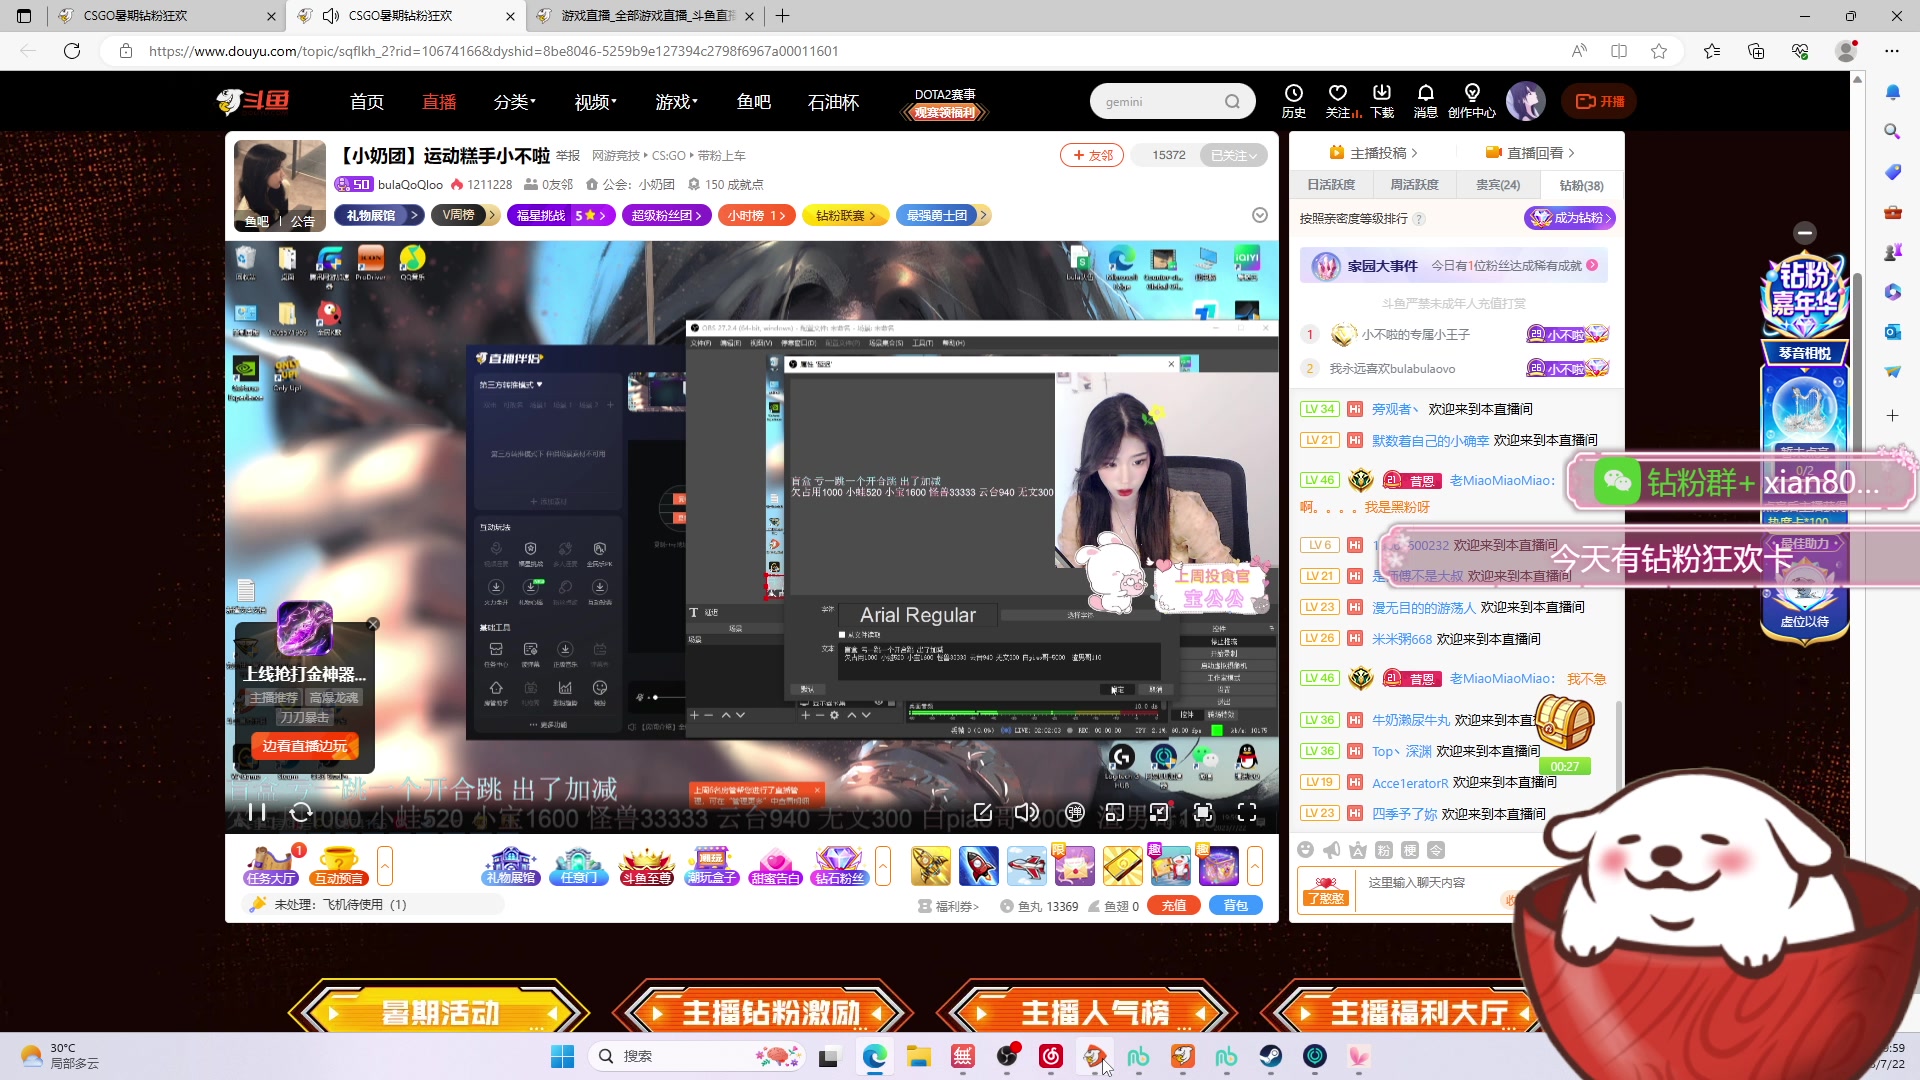Toggle the 令 command chat option

coord(1435,850)
